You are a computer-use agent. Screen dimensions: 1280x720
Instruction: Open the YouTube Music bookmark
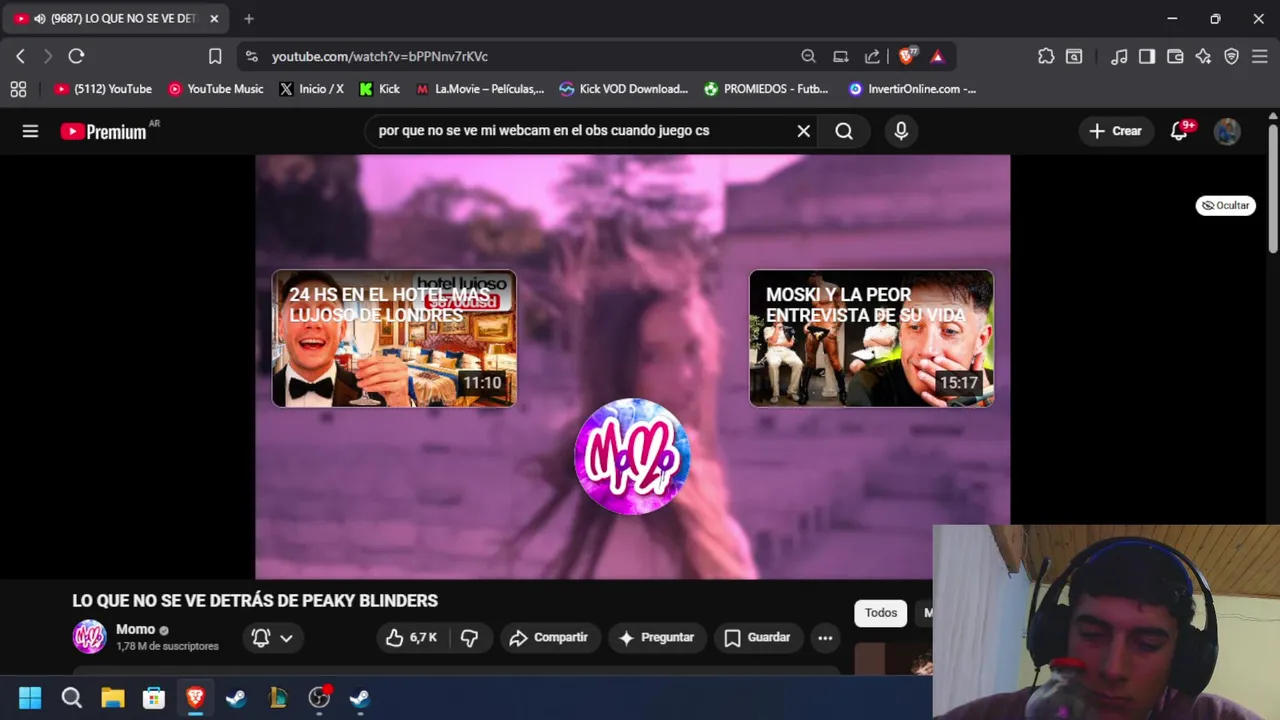tap(215, 89)
